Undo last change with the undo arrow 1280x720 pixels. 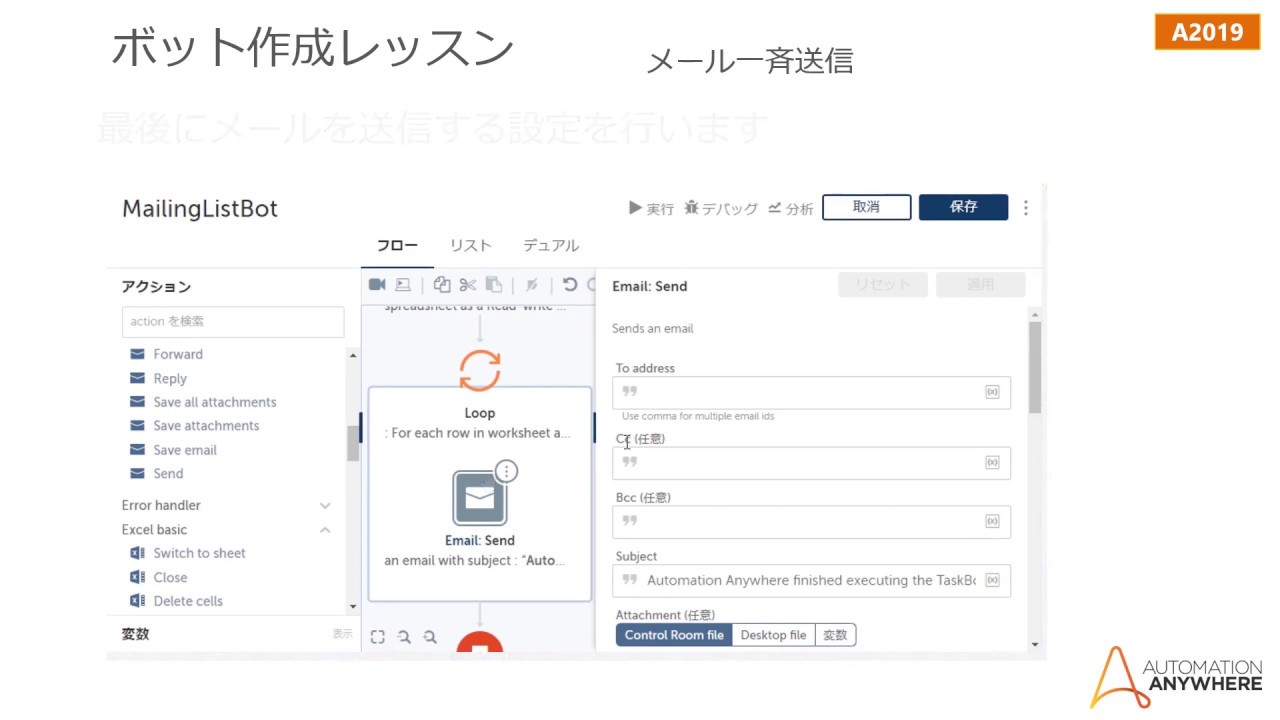[570, 285]
